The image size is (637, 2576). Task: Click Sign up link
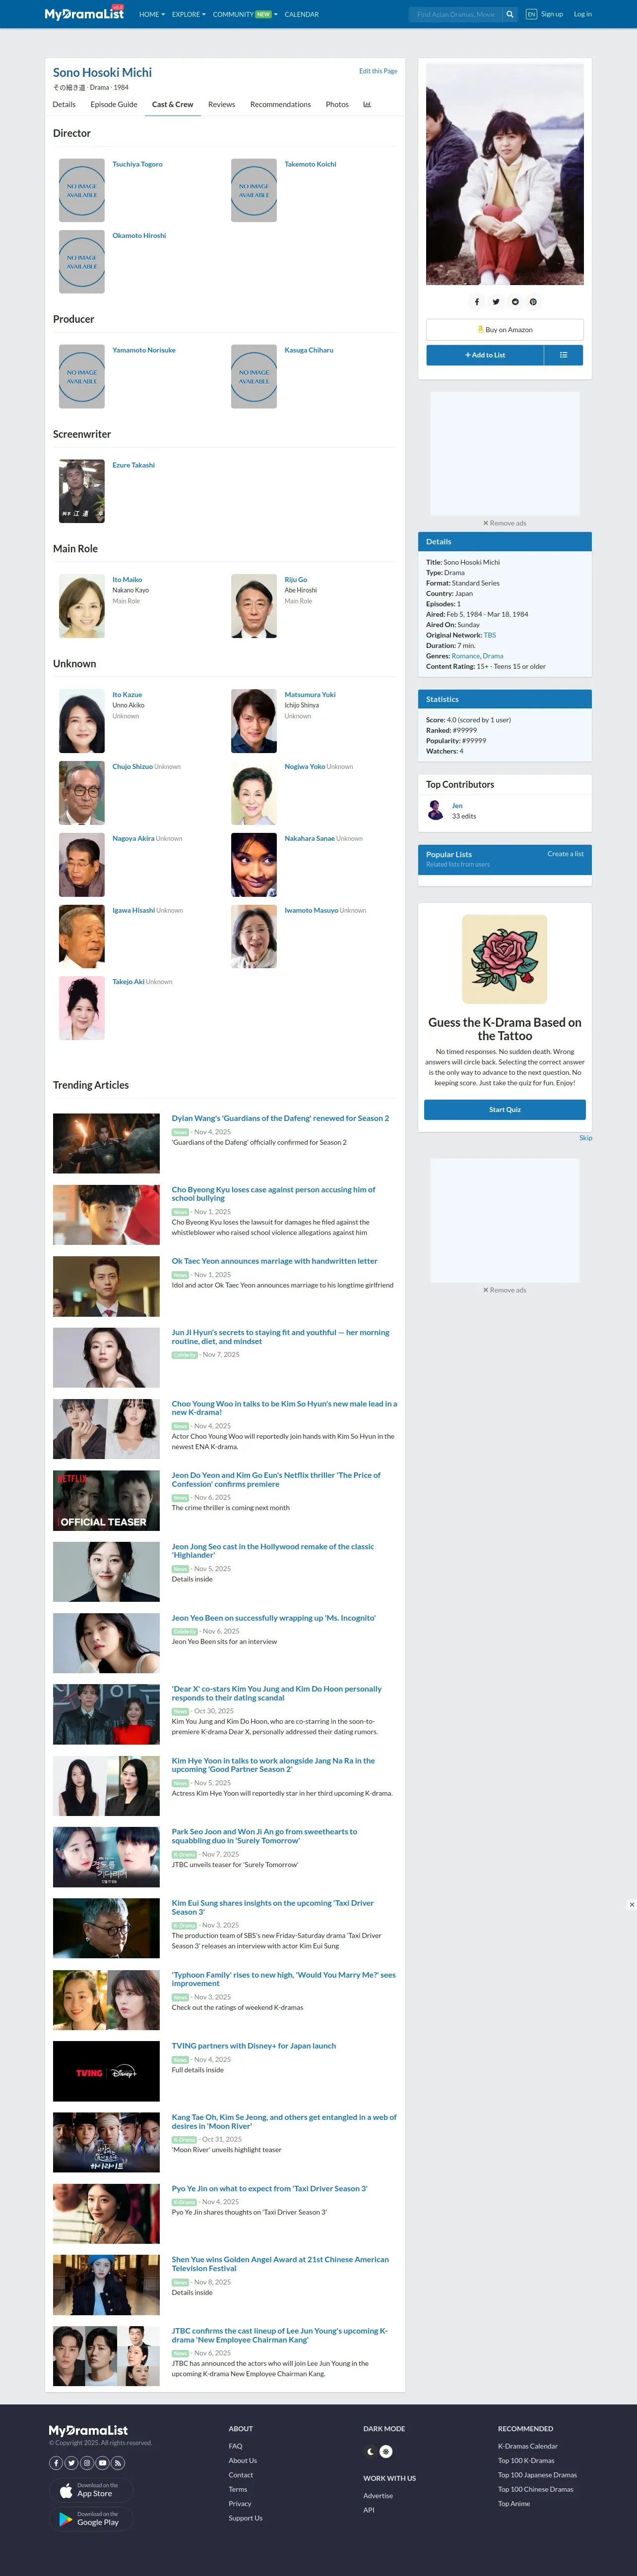[x=552, y=14]
